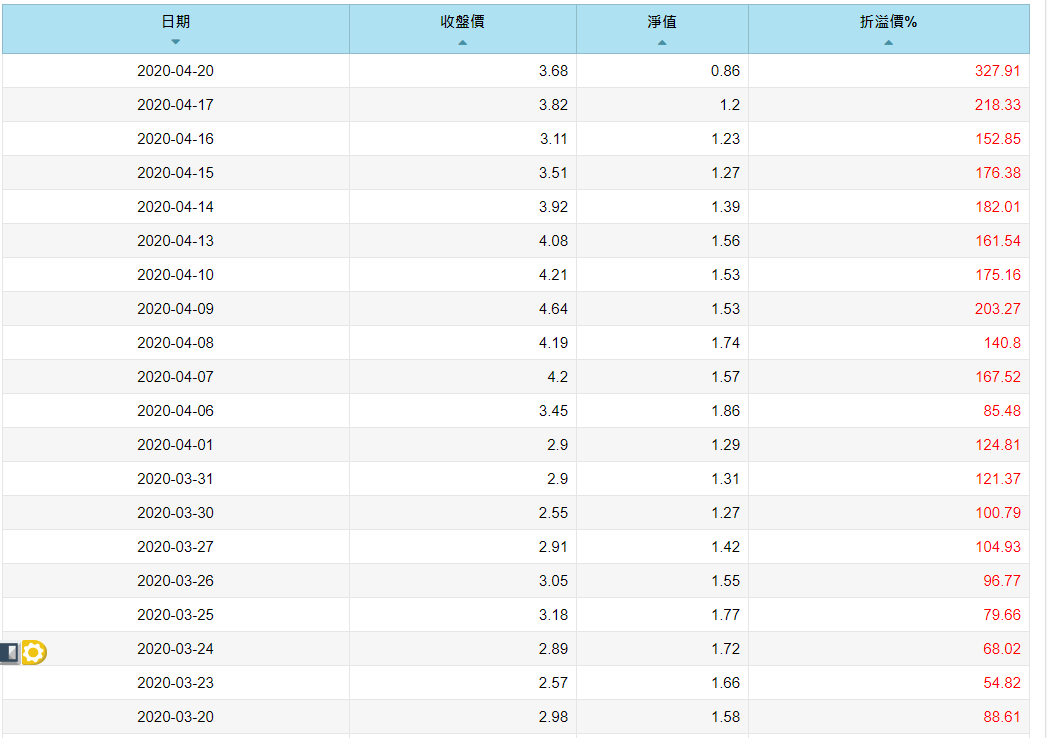This screenshot has height=738, width=1047.
Task: Sort by the 收盤價 column header text
Action: click(x=462, y=22)
